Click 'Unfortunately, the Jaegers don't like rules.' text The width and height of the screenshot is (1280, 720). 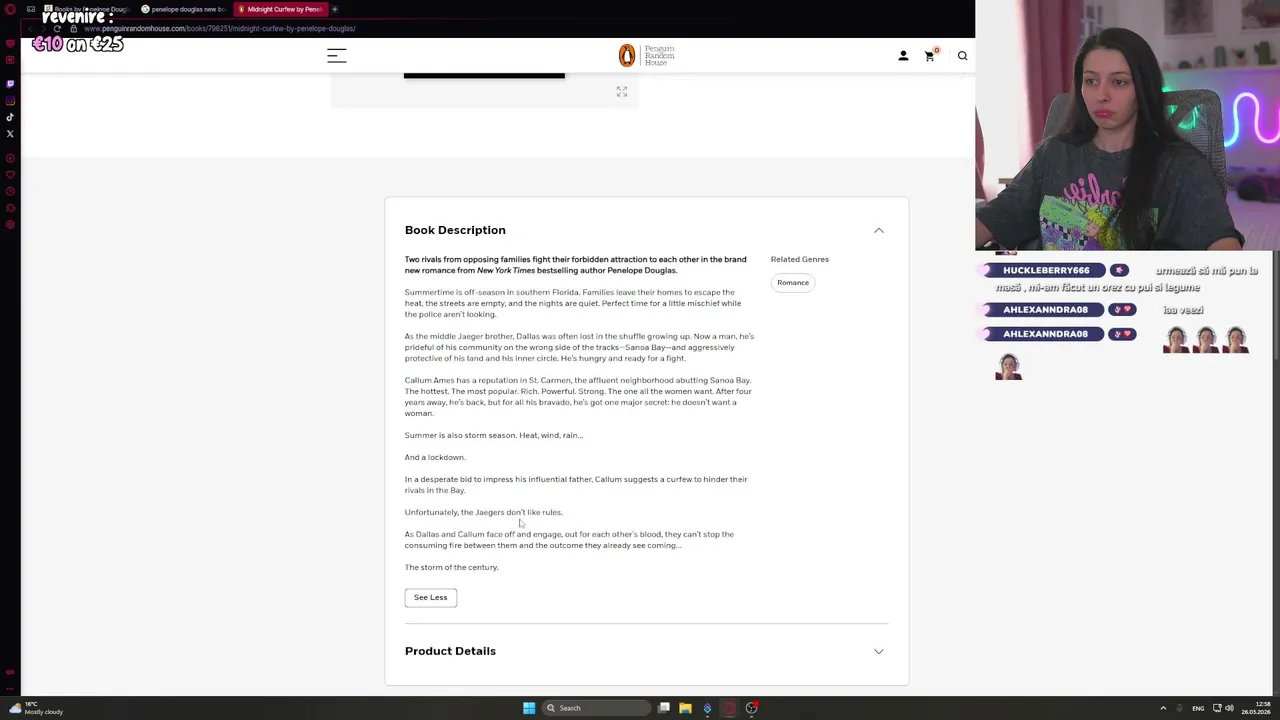click(x=484, y=512)
